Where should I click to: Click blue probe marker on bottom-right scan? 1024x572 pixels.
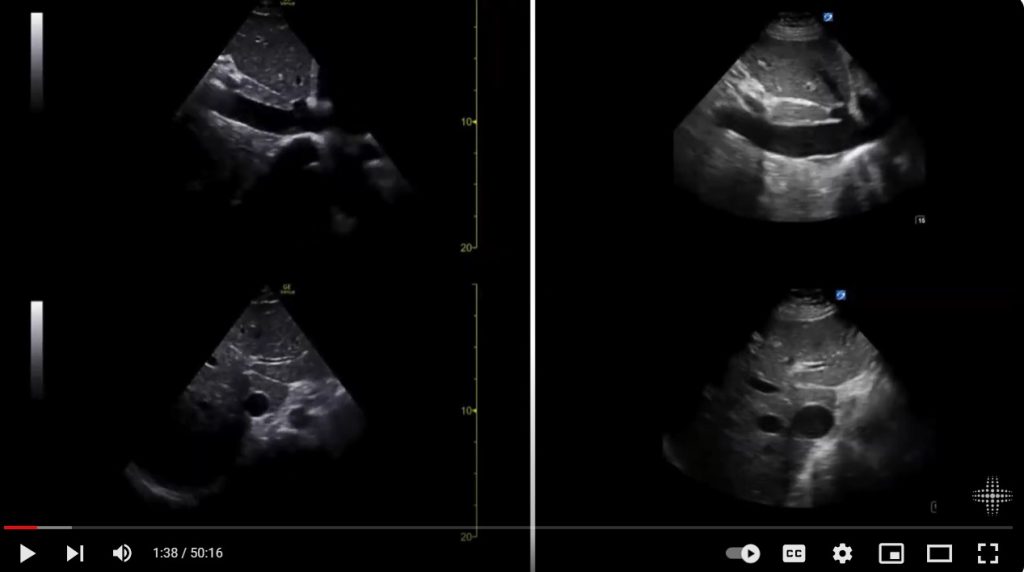tap(842, 295)
